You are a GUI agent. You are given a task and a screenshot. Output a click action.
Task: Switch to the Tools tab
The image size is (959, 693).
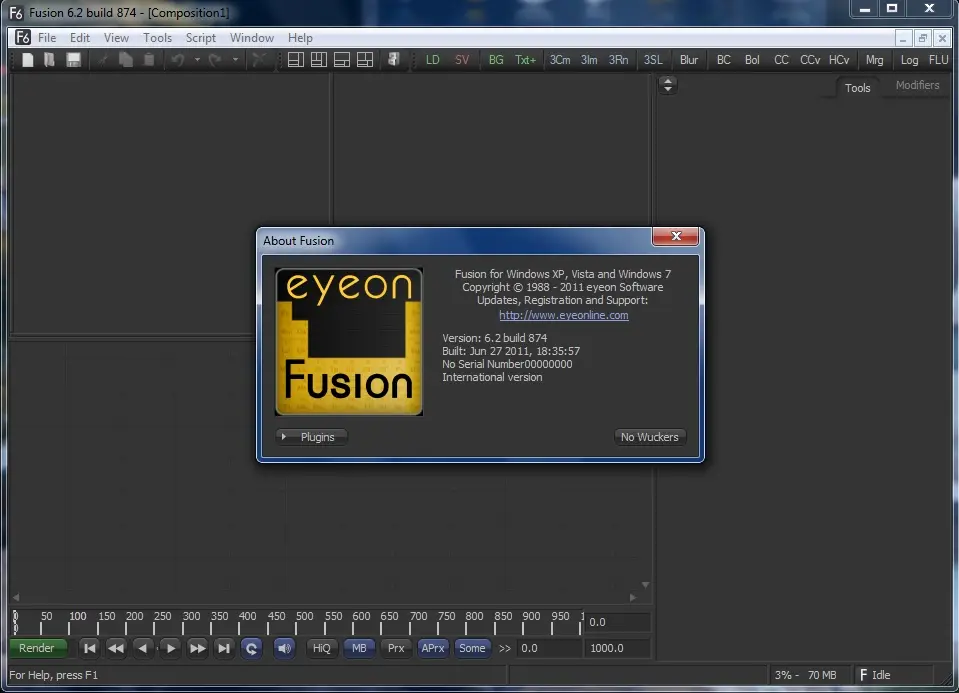point(857,87)
